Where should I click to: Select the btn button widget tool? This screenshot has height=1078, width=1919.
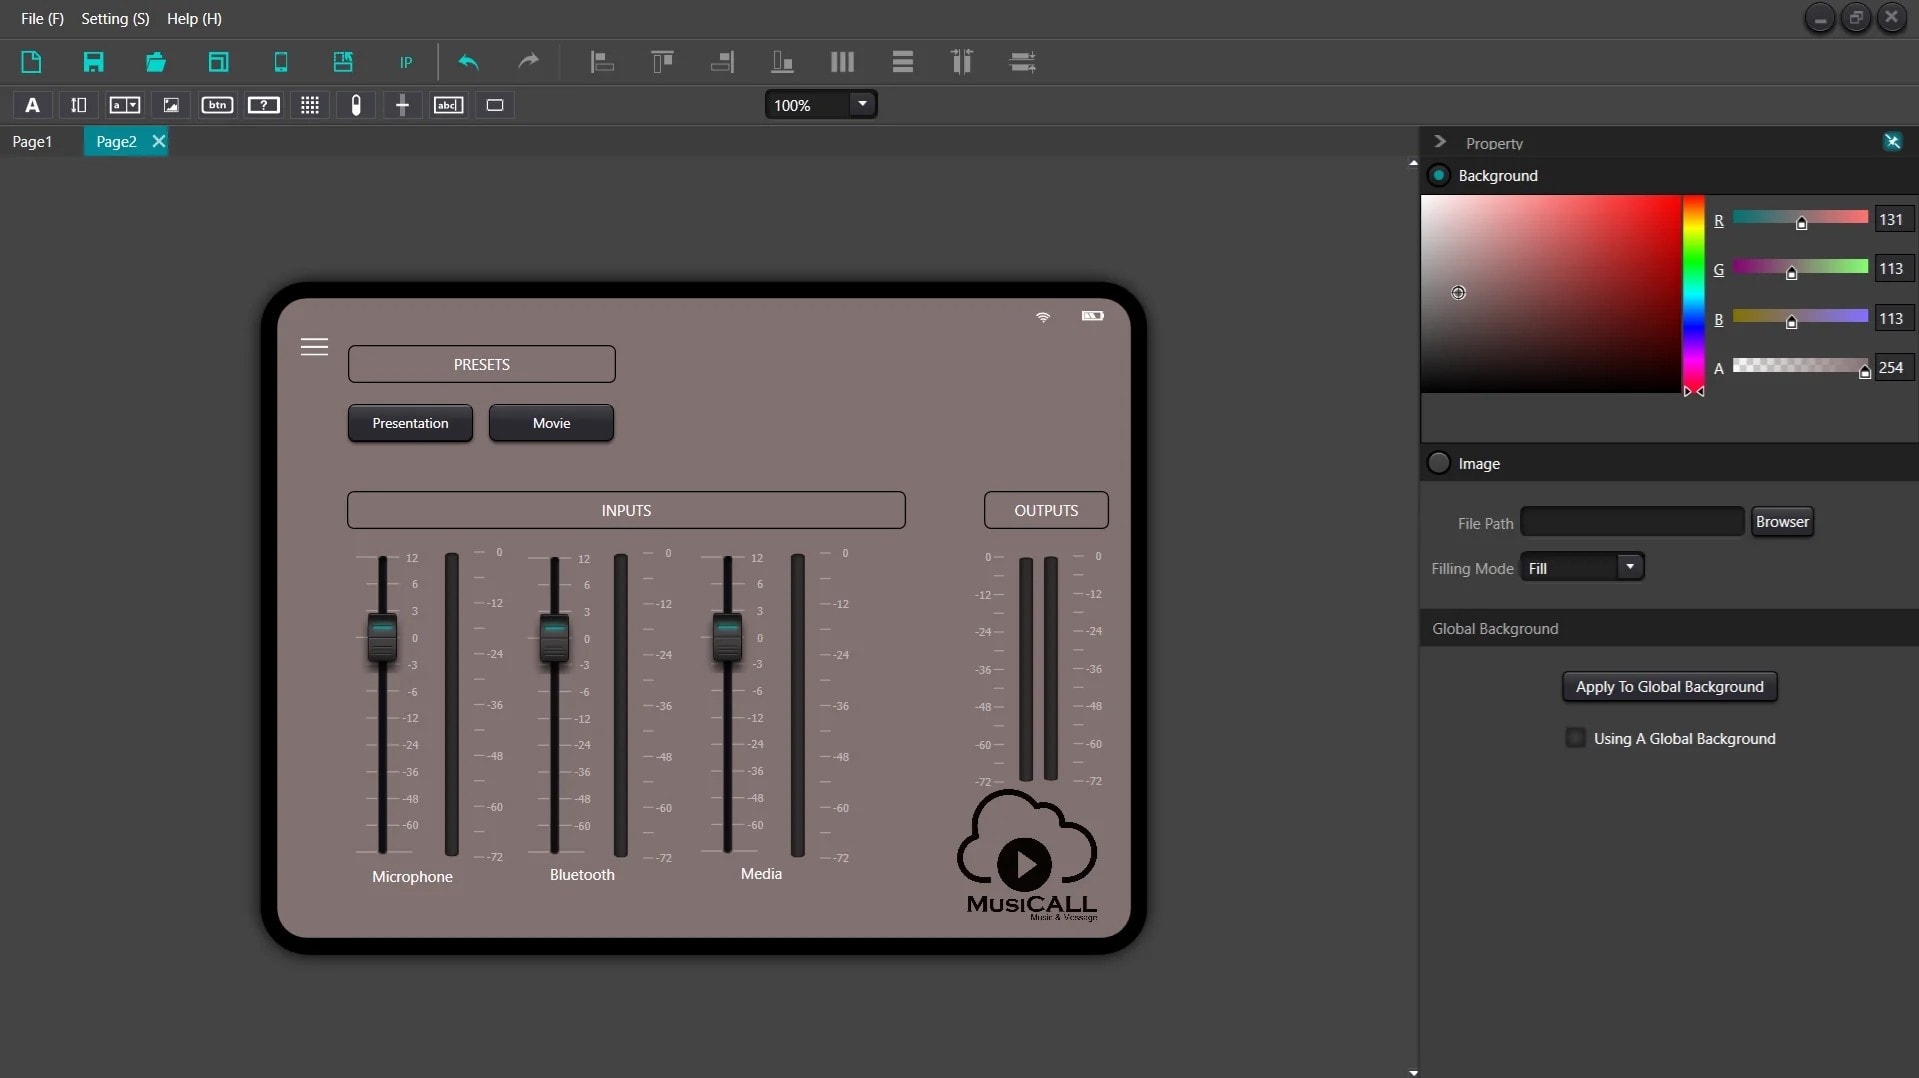click(x=217, y=105)
